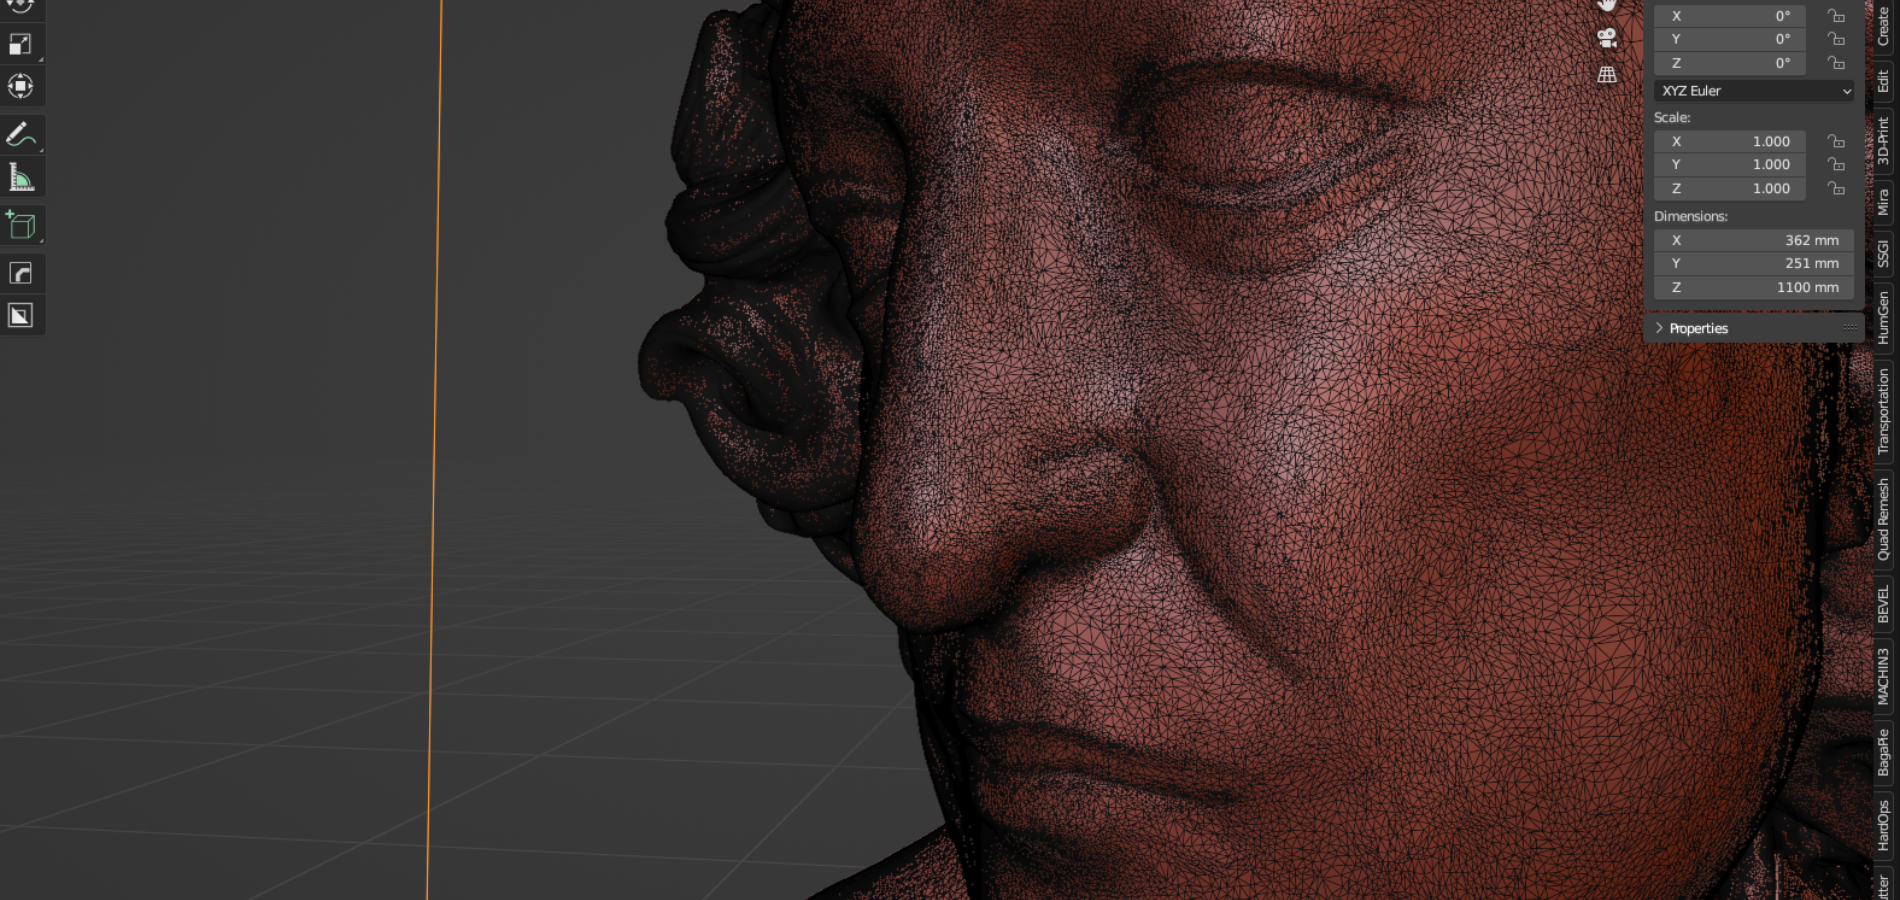Click the curved-corner tool icon in left toolbar
Viewport: 1900px width, 900px height.
(20, 273)
